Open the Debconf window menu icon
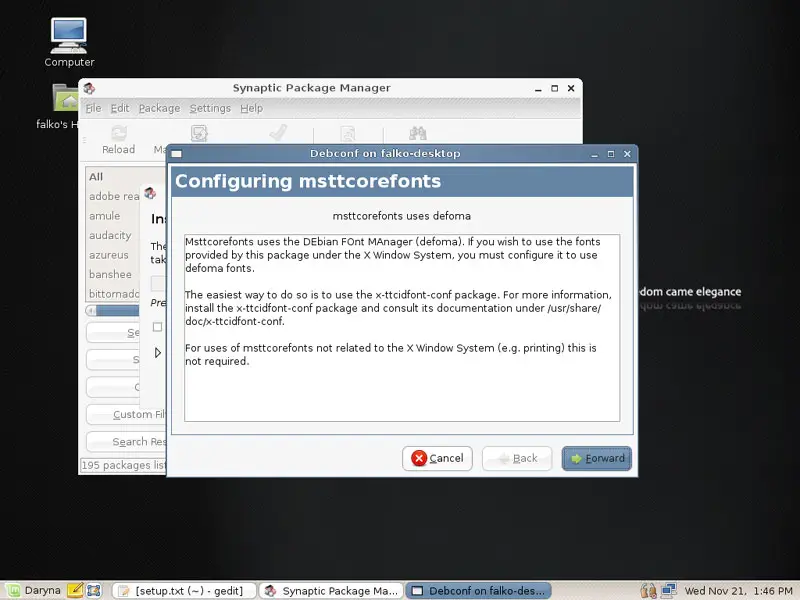 (177, 154)
